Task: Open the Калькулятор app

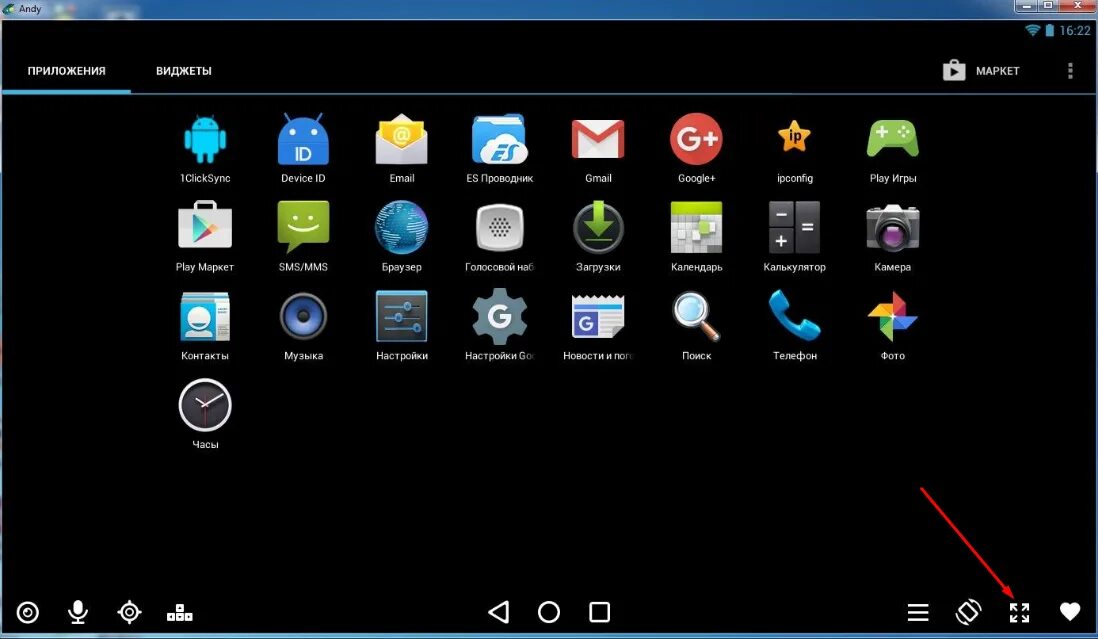Action: coord(794,227)
